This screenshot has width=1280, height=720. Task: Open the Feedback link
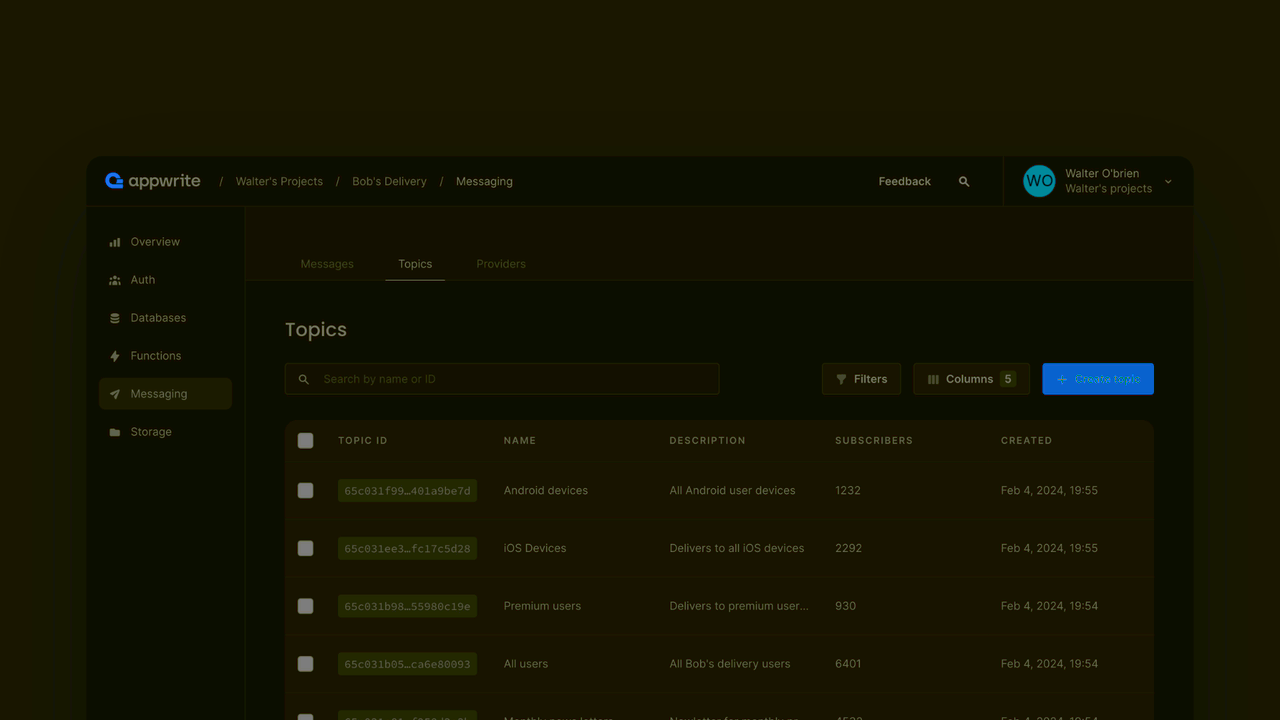pyautogui.click(x=904, y=182)
